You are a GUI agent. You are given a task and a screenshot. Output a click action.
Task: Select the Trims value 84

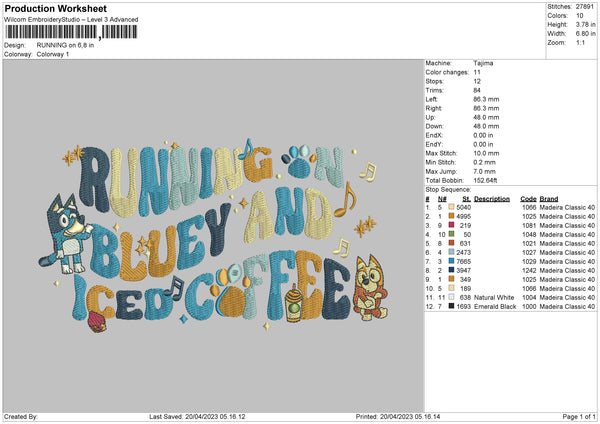(x=477, y=90)
